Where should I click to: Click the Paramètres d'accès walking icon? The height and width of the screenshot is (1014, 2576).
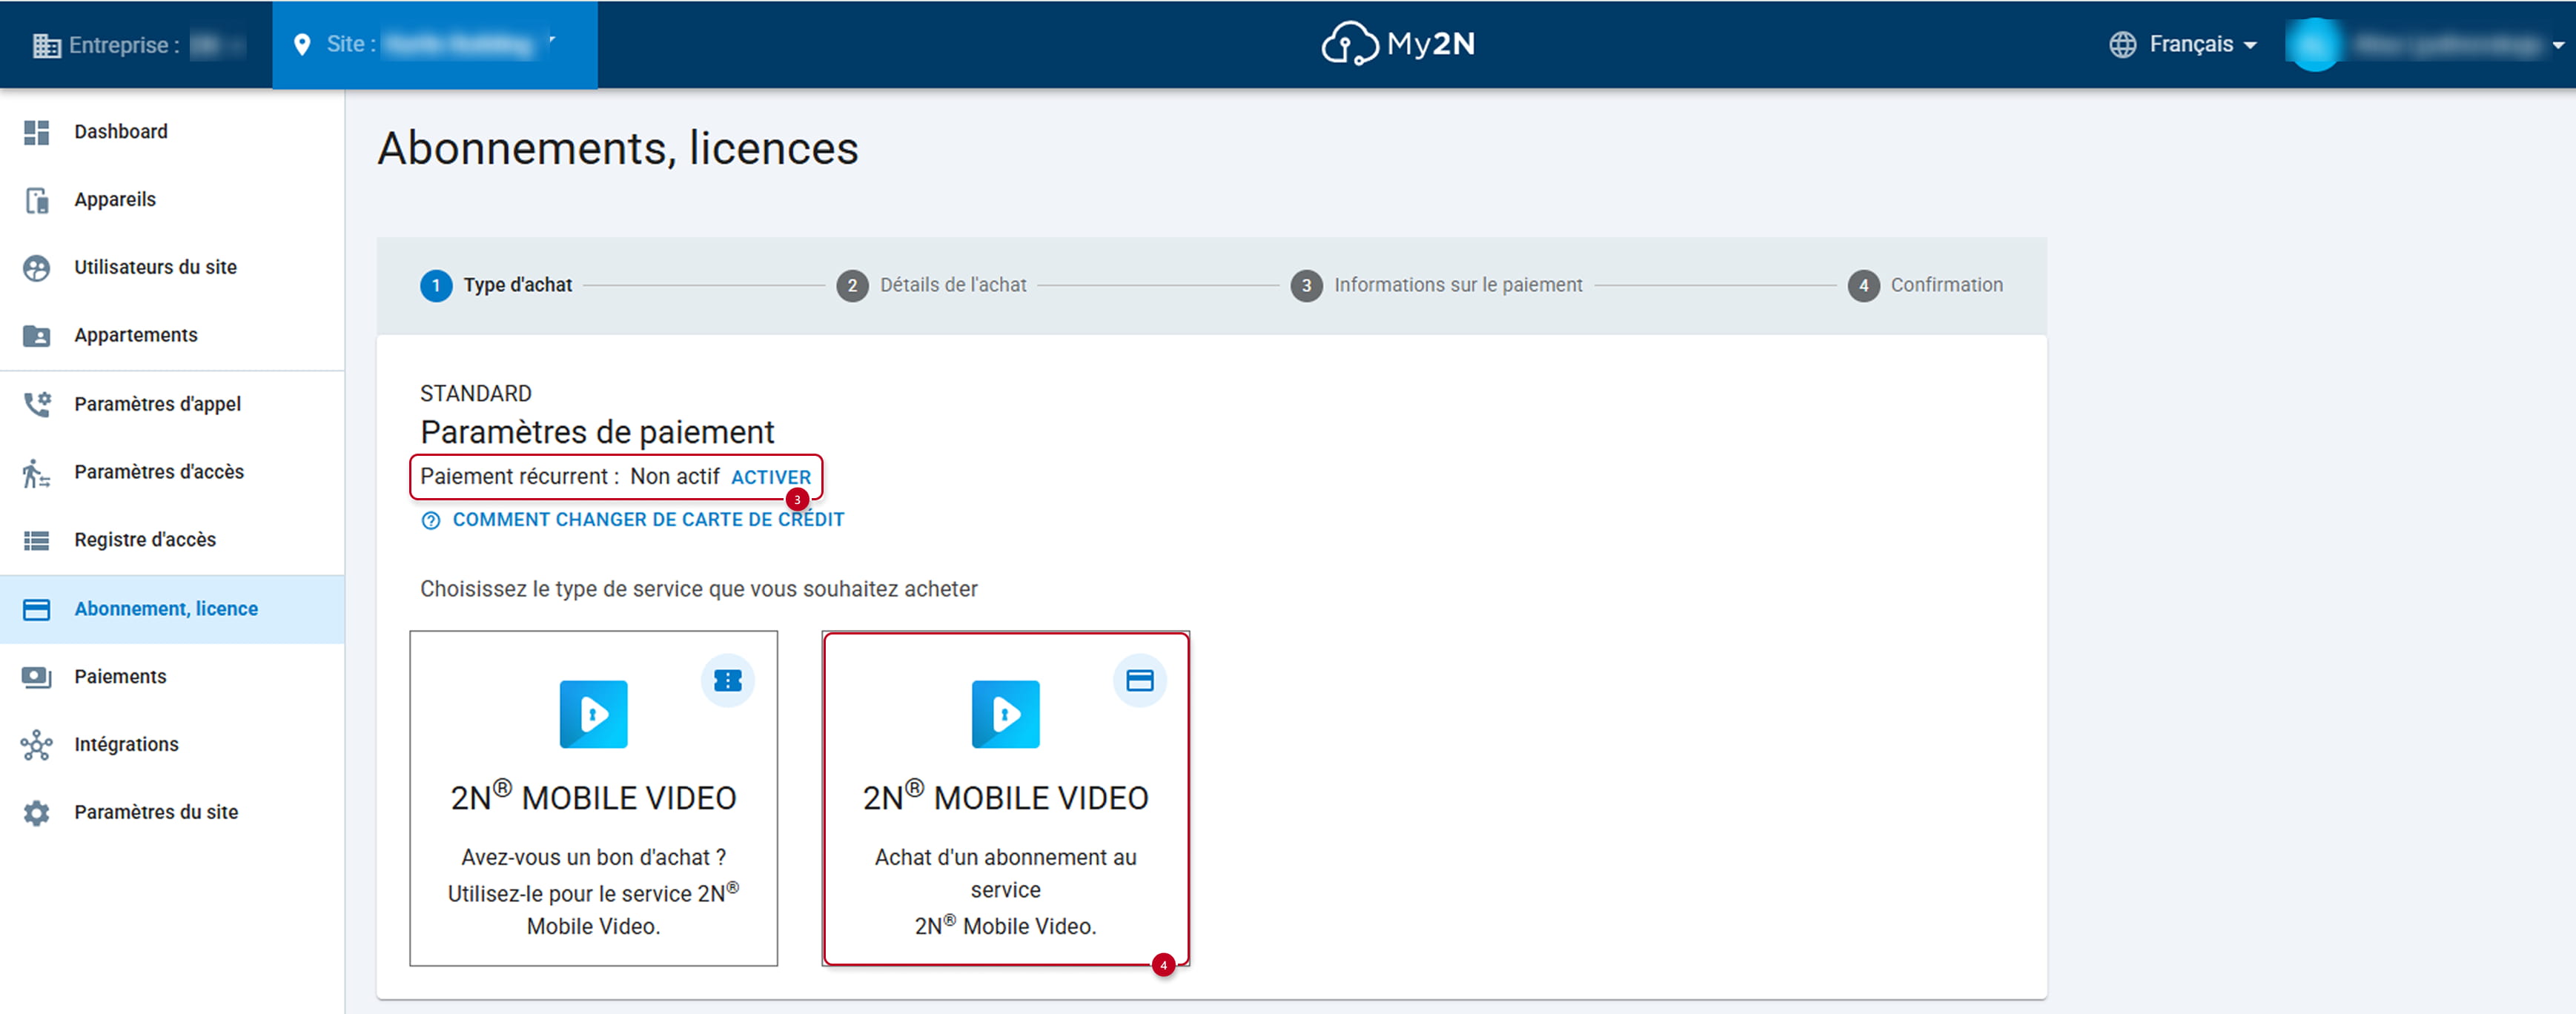pyautogui.click(x=36, y=472)
